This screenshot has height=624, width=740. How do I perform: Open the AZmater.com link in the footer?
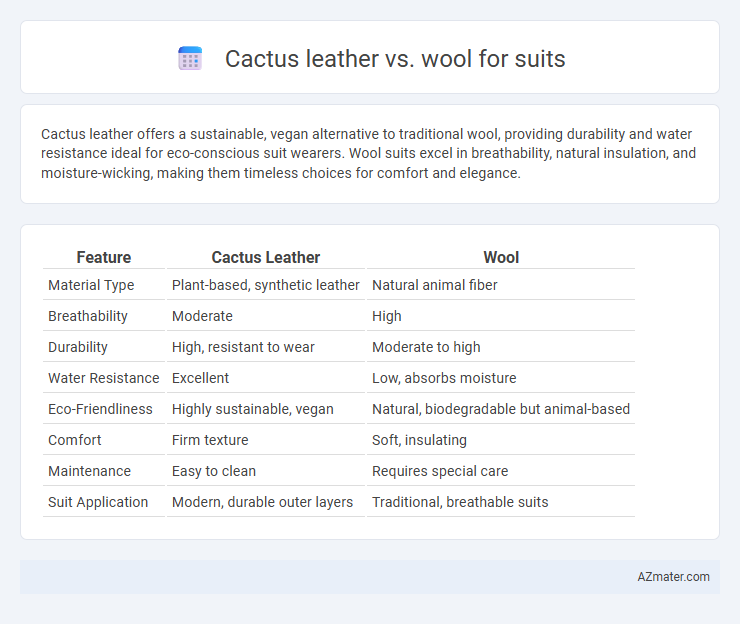point(673,577)
